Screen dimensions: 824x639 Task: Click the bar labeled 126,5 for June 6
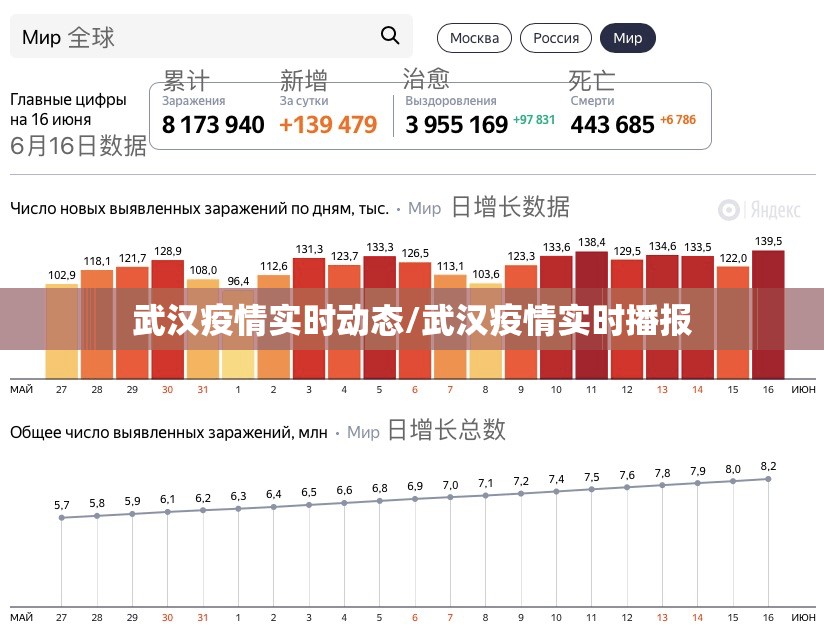pos(415,320)
